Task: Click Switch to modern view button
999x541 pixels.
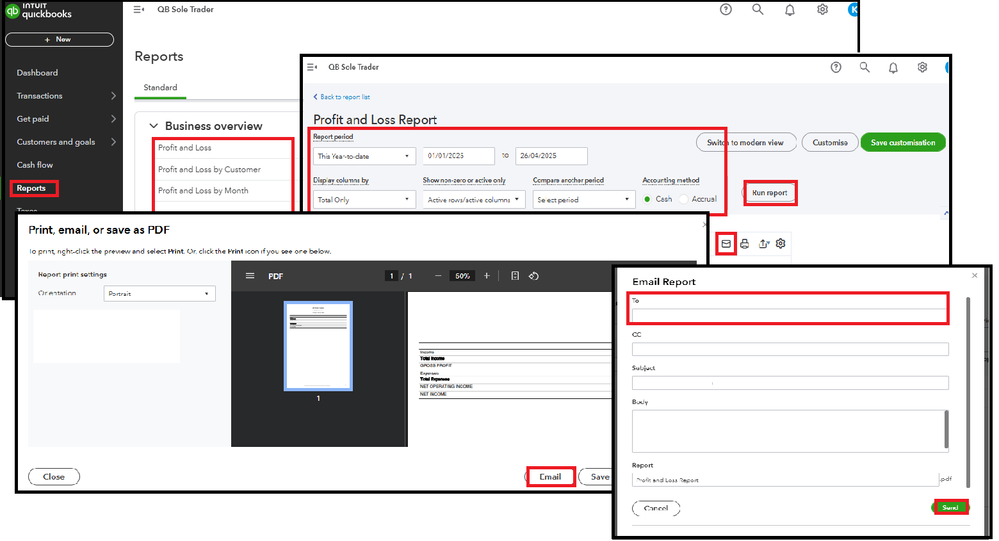Action: click(x=746, y=143)
